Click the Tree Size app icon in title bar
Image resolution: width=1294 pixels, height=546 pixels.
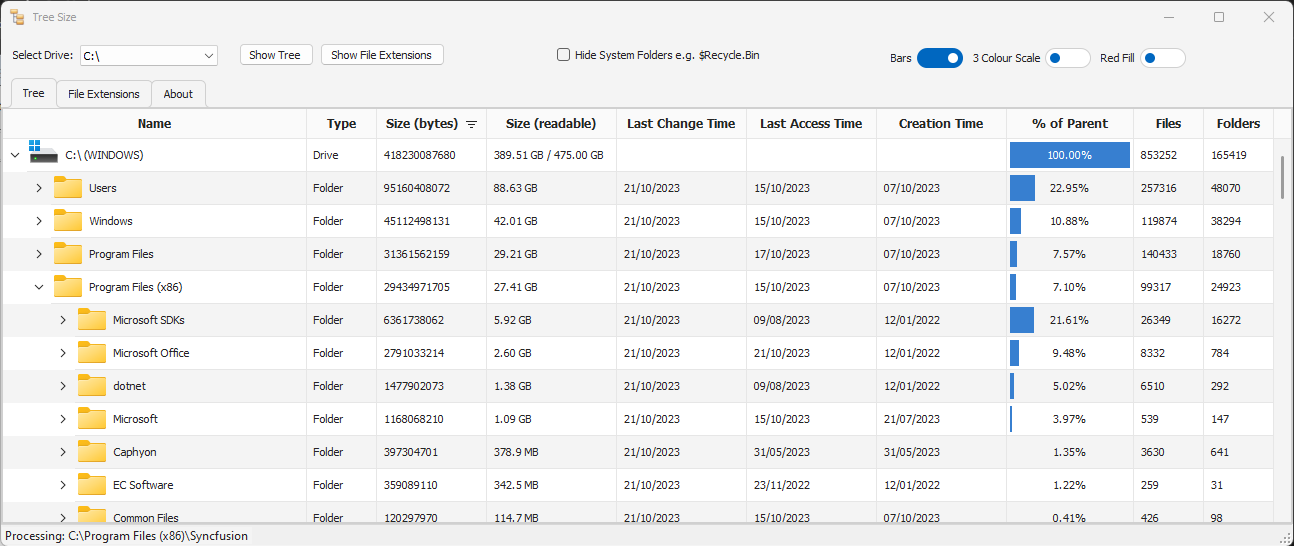click(x=17, y=17)
